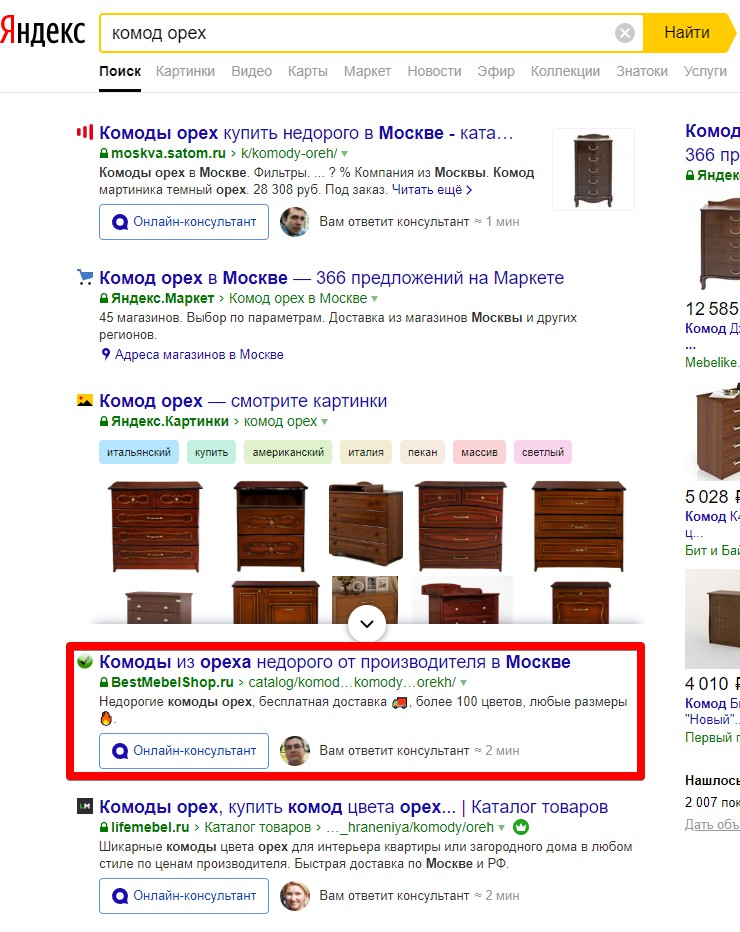This screenshot has width=740, height=932.
Task: Select the 'италия' filter chip
Action: pyautogui.click(x=366, y=452)
